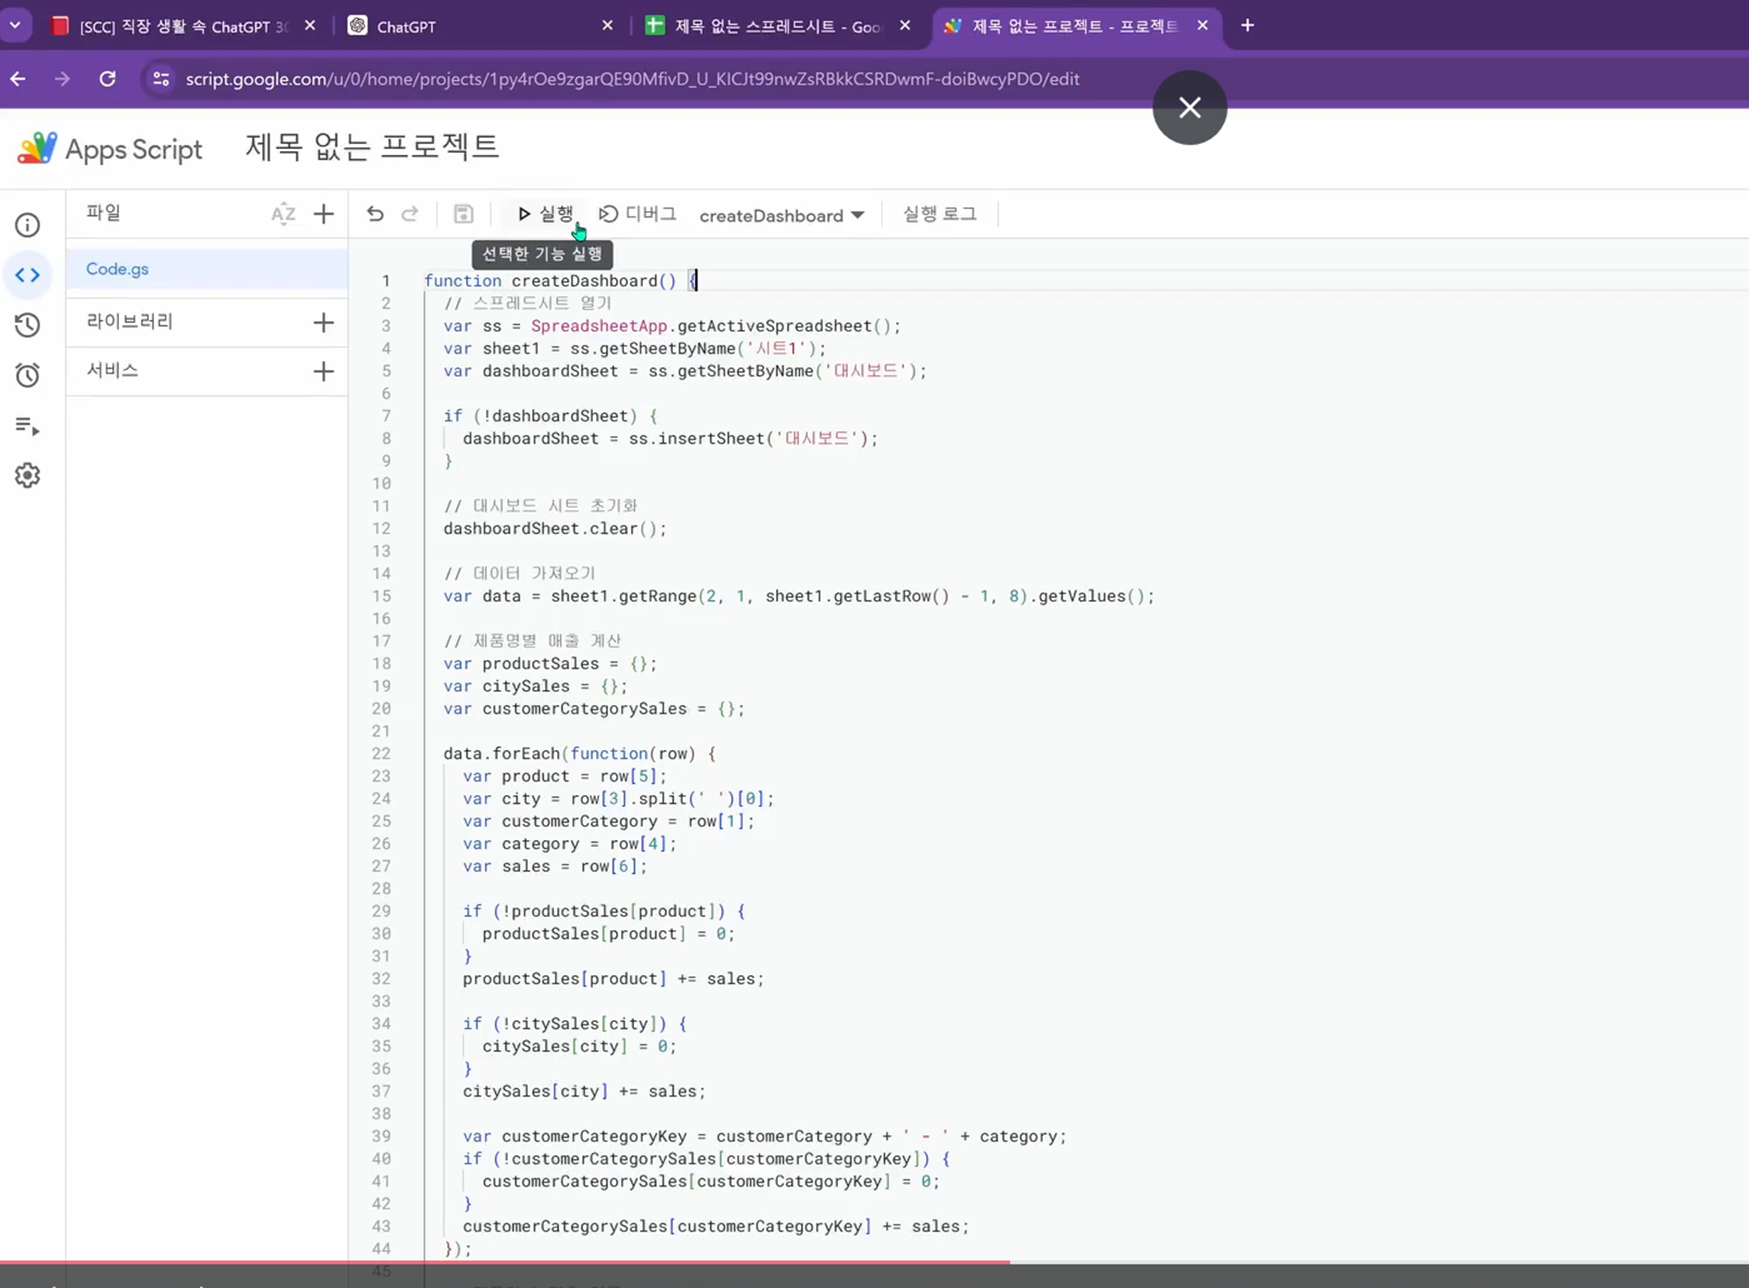Click the 서비스 section label
This screenshot has height=1288, width=1749.
point(112,370)
